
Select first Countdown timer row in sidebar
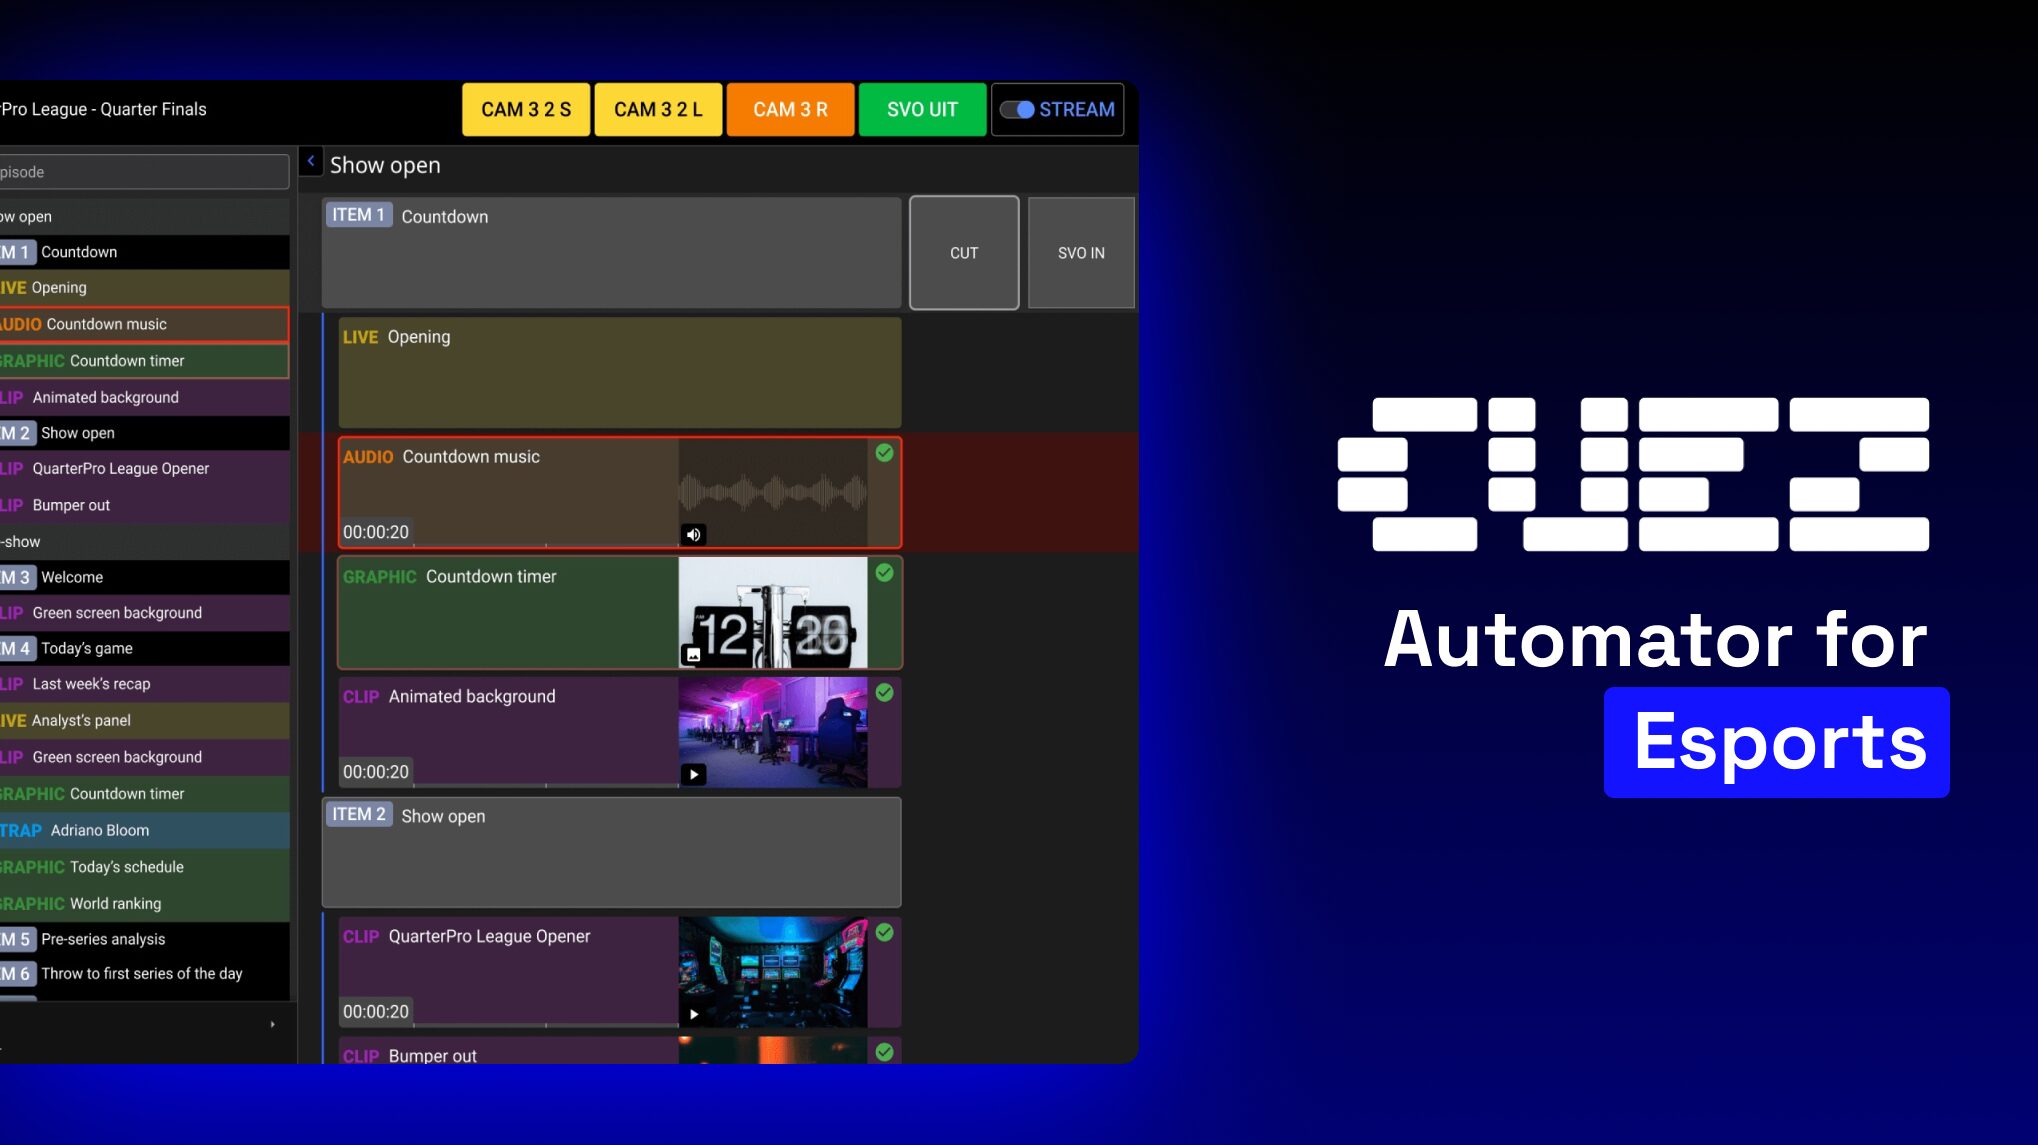144,361
